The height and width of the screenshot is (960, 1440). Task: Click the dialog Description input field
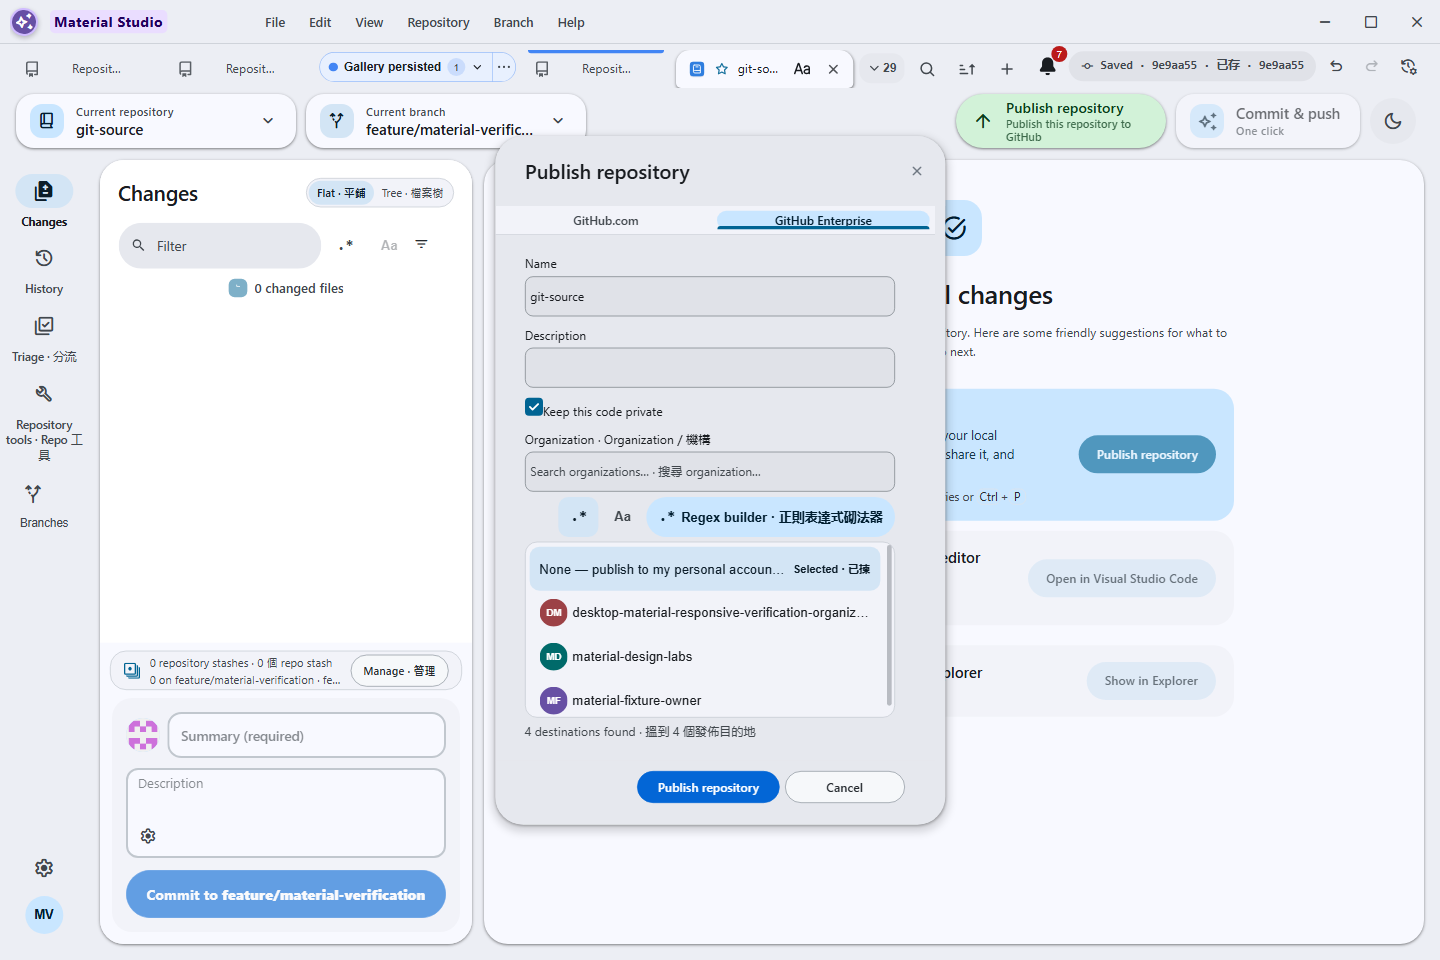coord(710,367)
